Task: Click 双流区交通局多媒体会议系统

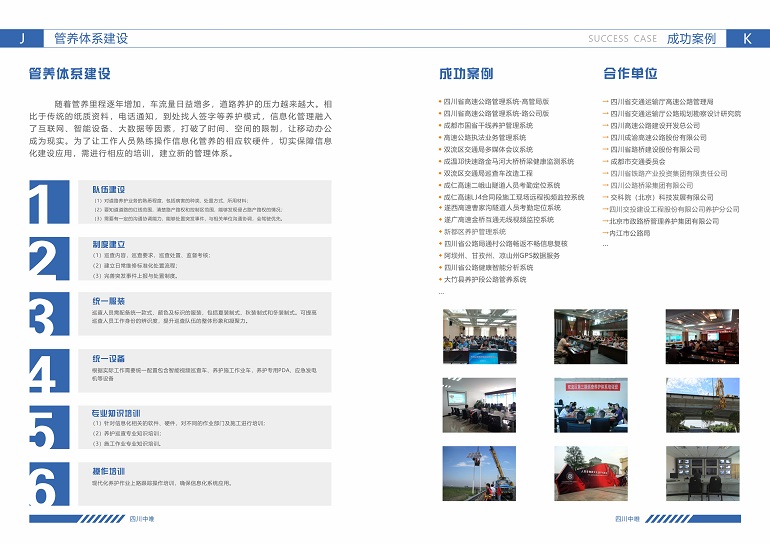Action: [488, 149]
